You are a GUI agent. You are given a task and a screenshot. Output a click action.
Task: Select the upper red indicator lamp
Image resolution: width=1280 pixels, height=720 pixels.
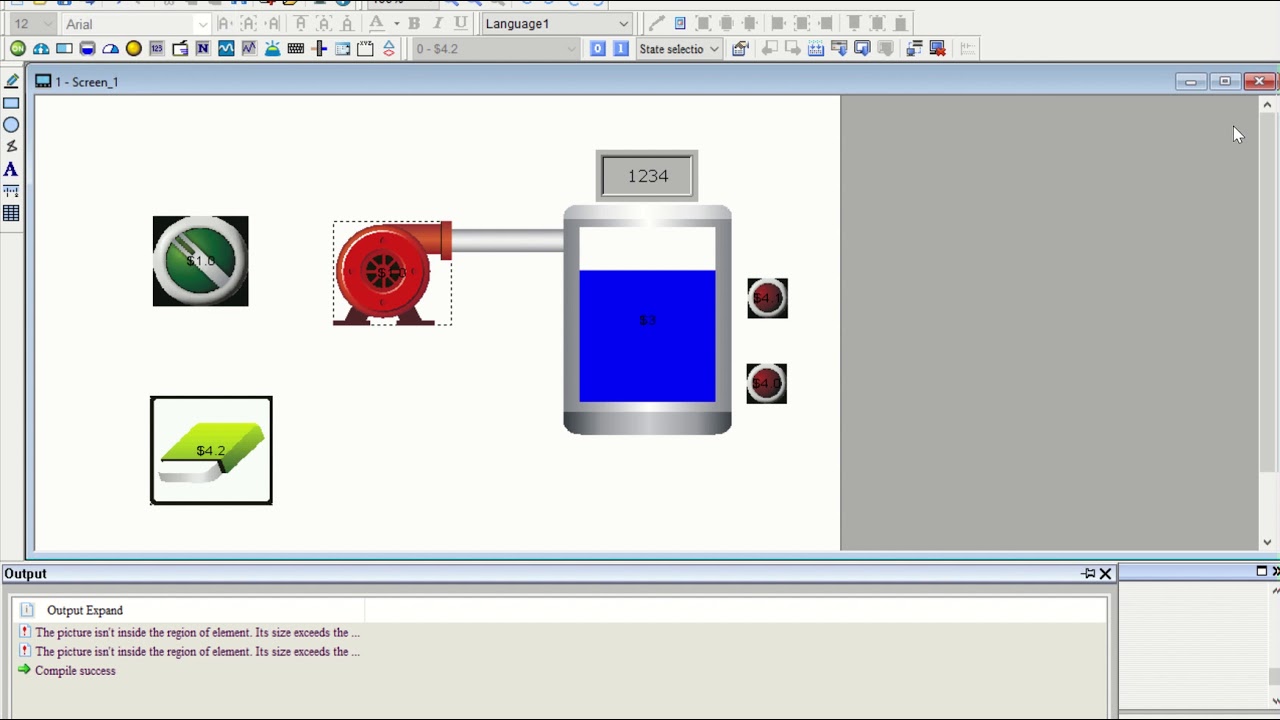coord(767,298)
